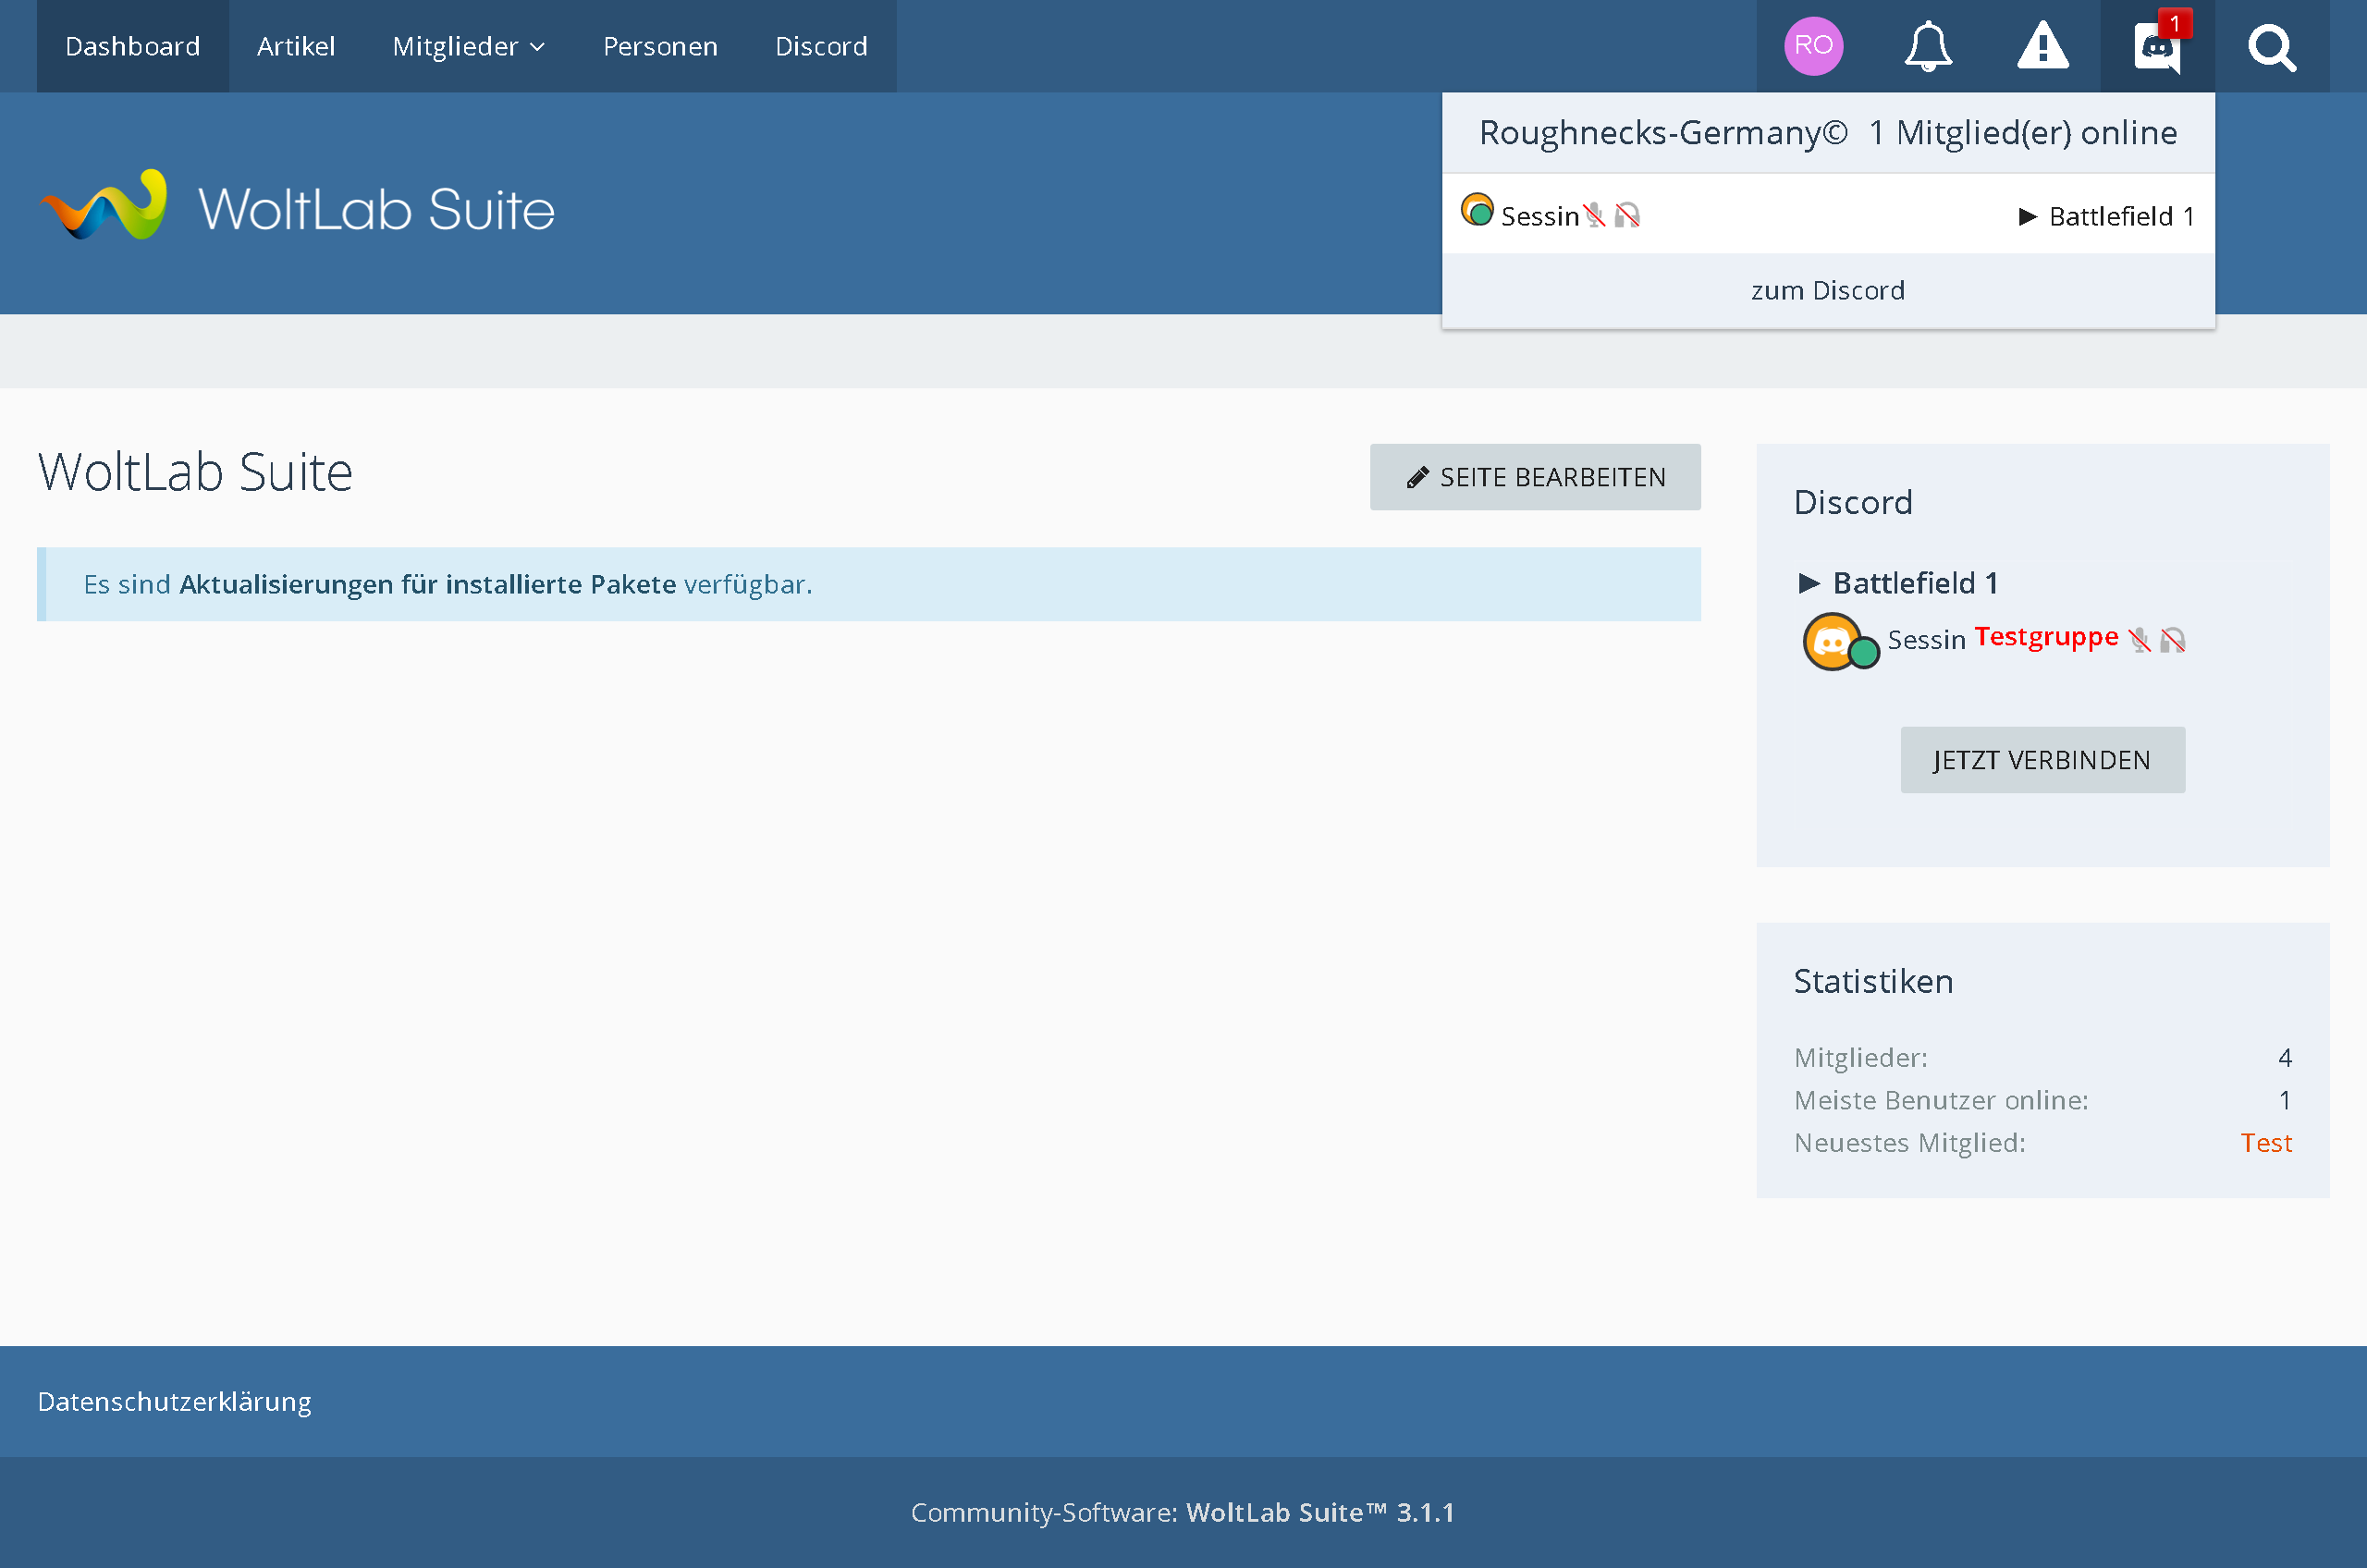Go to the Dashboard menu item
2367x1568 pixels.
(133, 46)
